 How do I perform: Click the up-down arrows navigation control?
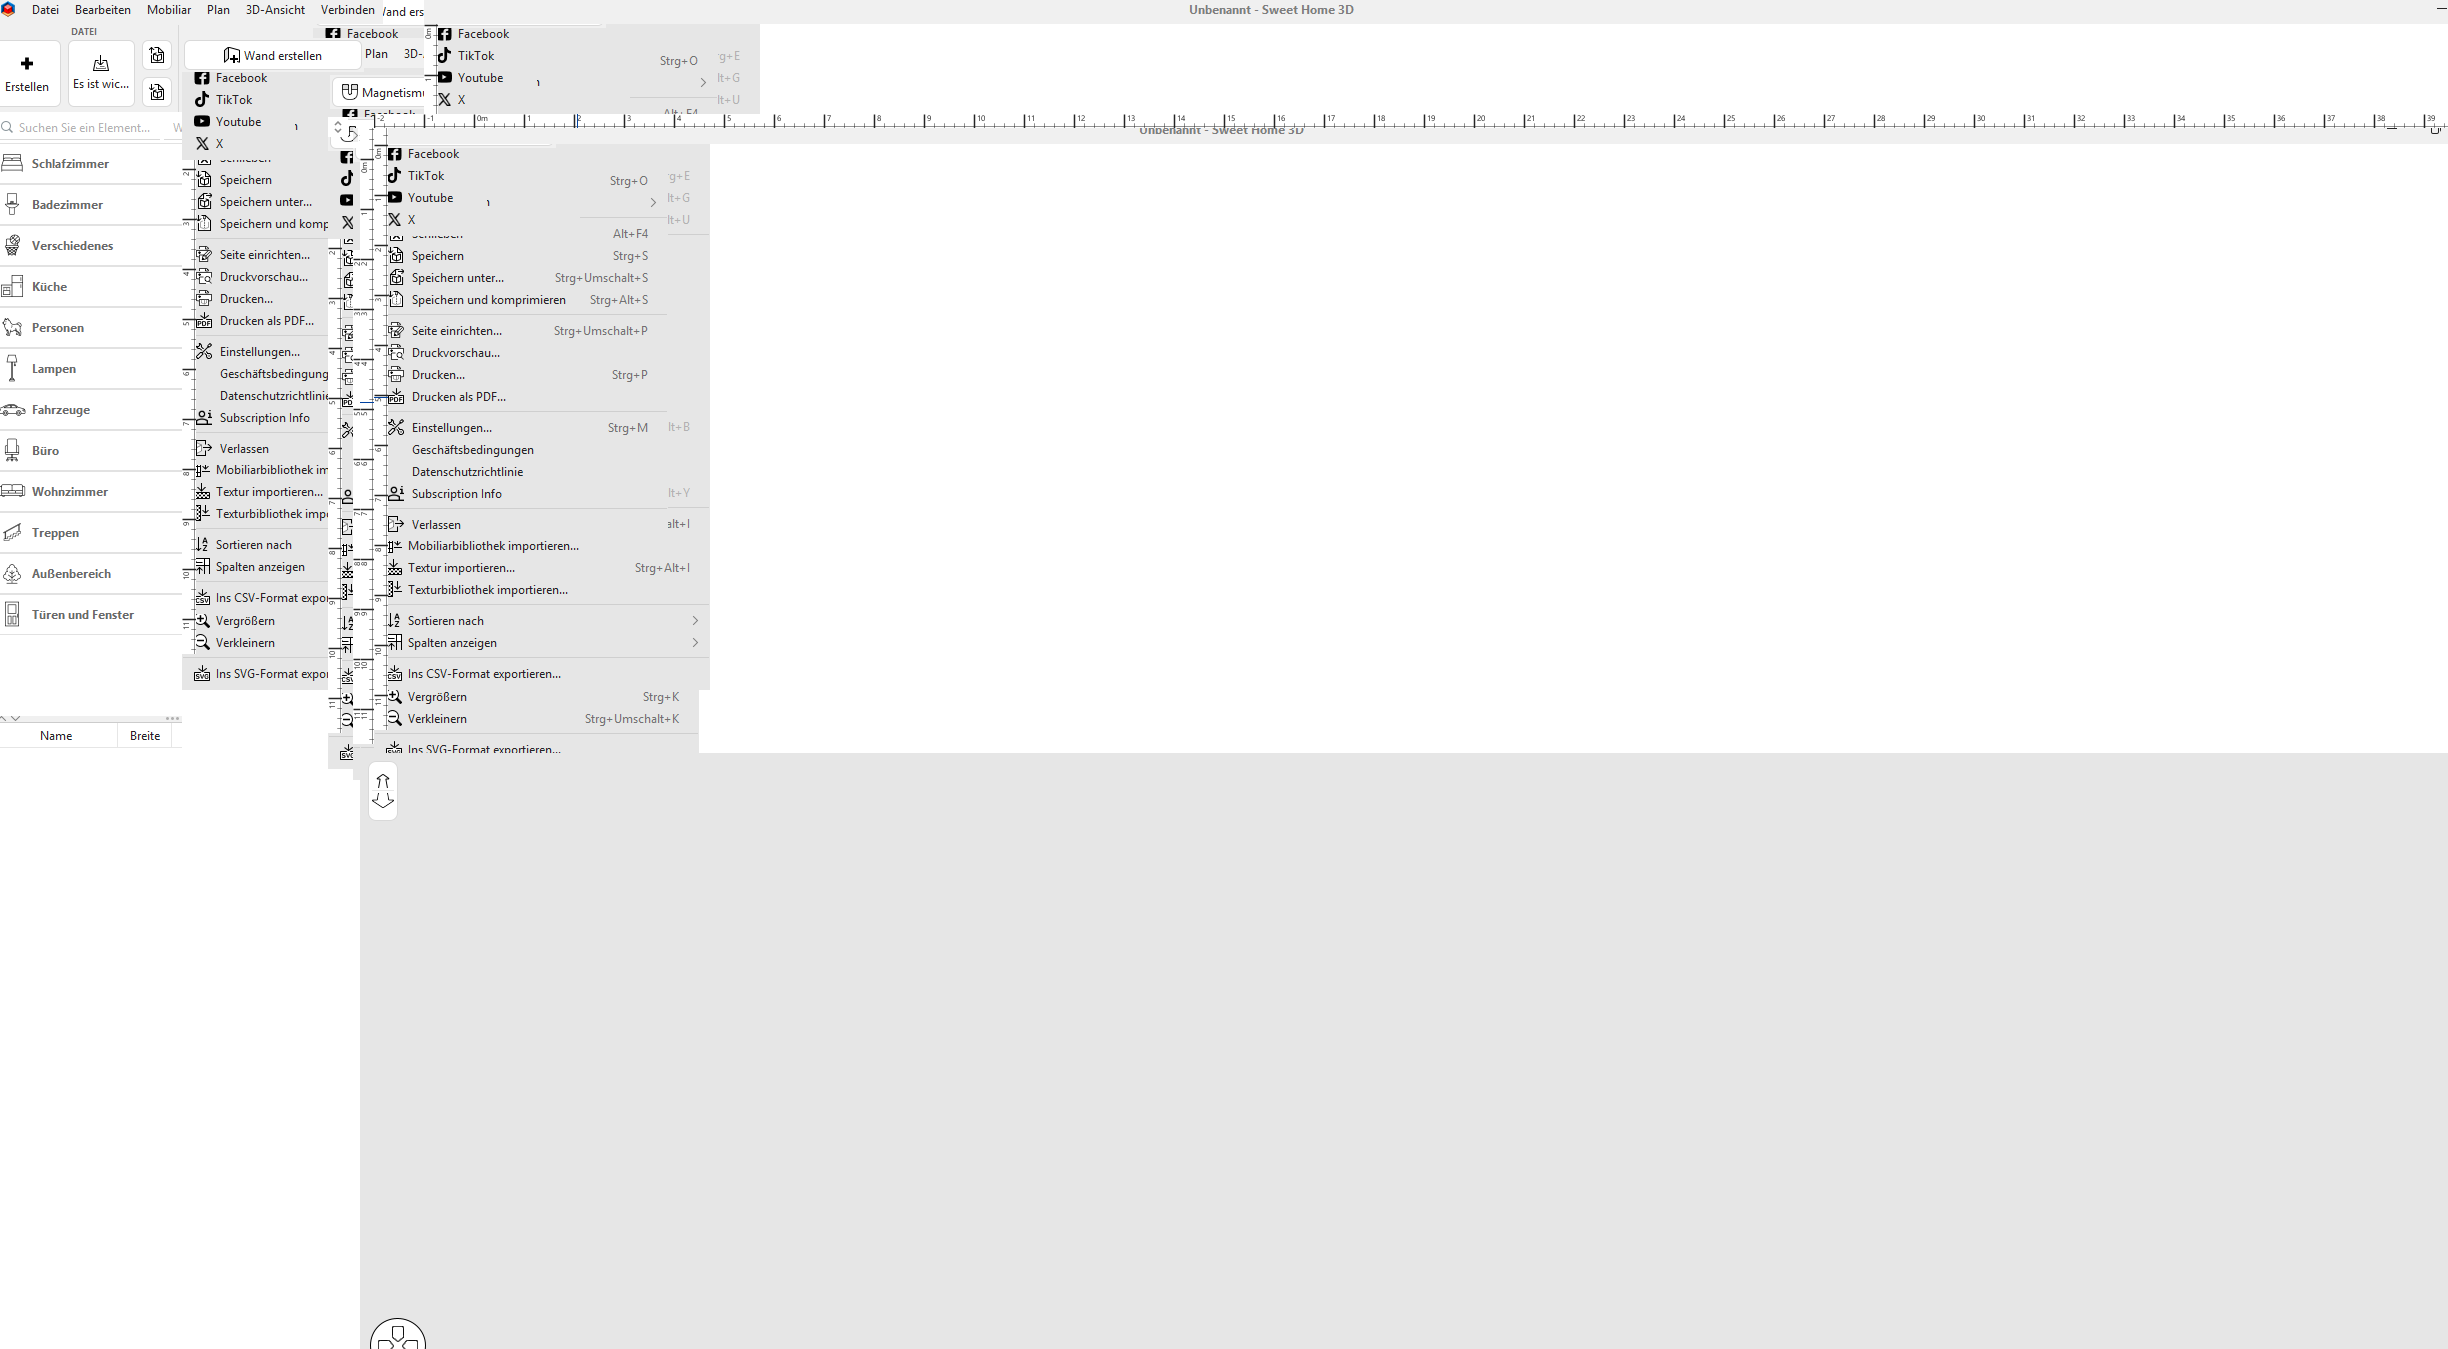point(383,791)
